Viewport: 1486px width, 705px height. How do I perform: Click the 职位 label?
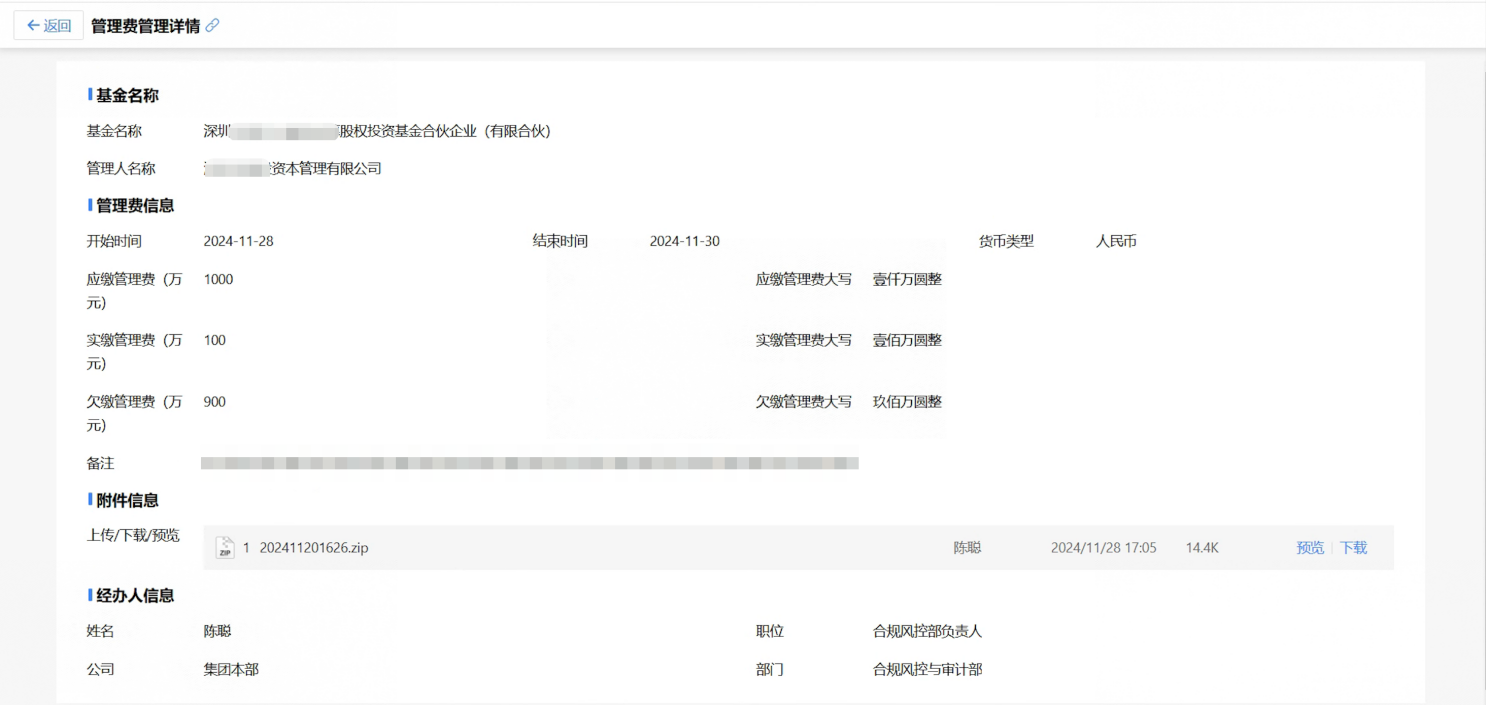pos(770,631)
